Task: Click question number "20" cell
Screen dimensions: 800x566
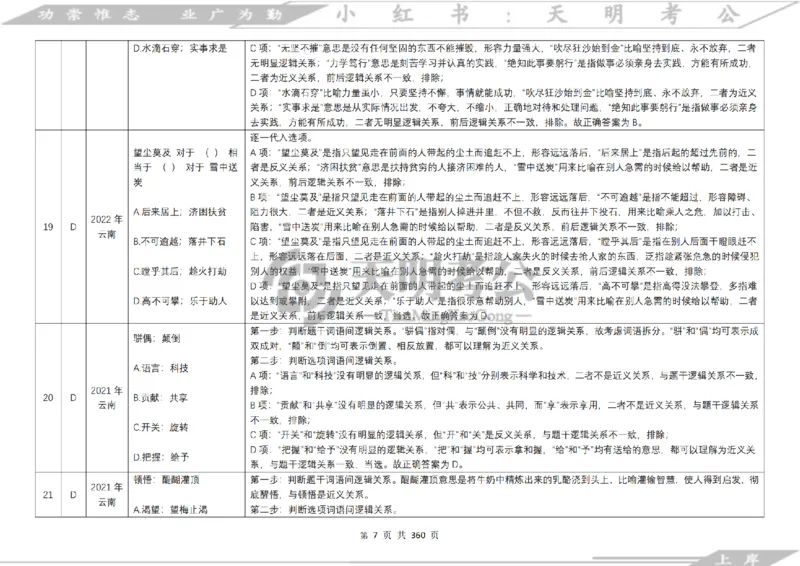Action: click(x=48, y=398)
